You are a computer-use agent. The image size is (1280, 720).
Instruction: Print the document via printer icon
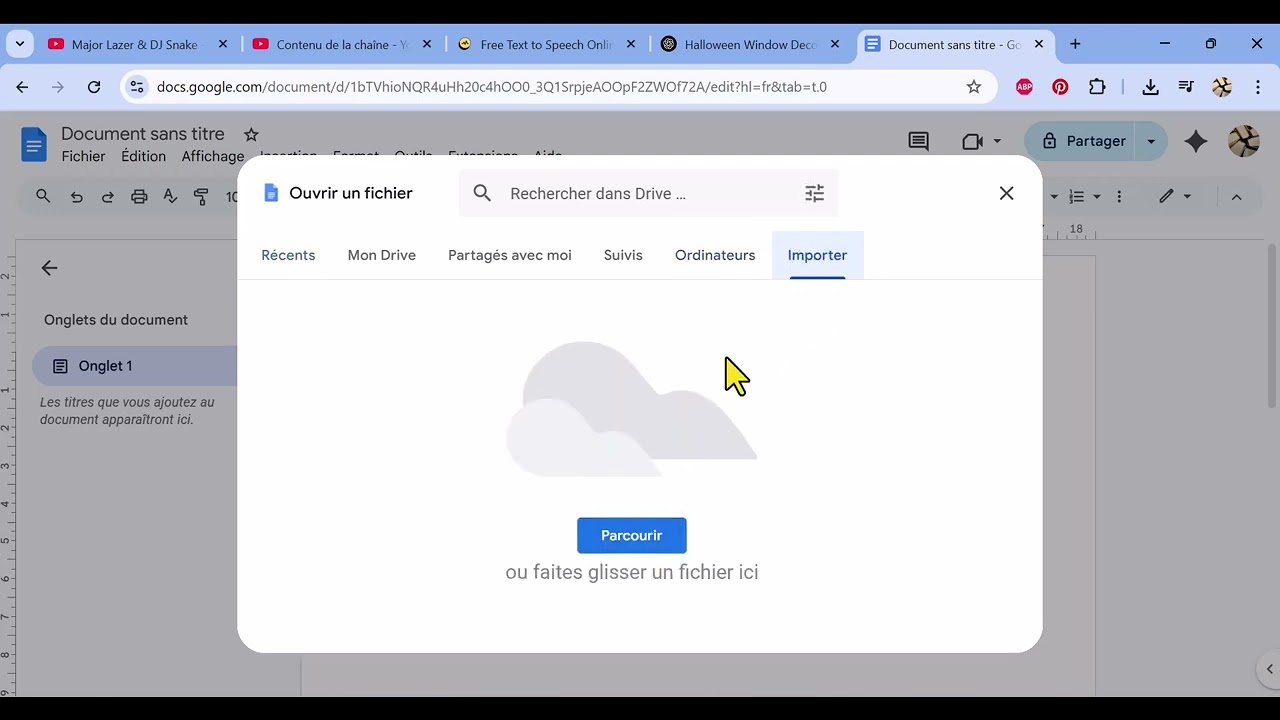(x=139, y=197)
